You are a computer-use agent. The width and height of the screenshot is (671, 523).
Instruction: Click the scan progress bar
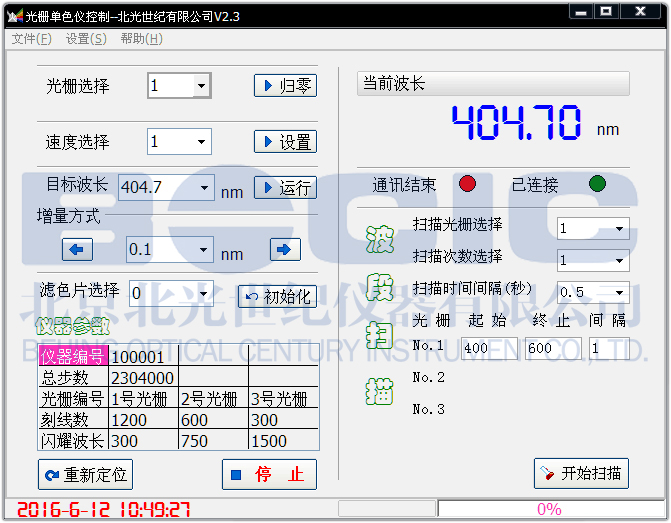pos(549,509)
